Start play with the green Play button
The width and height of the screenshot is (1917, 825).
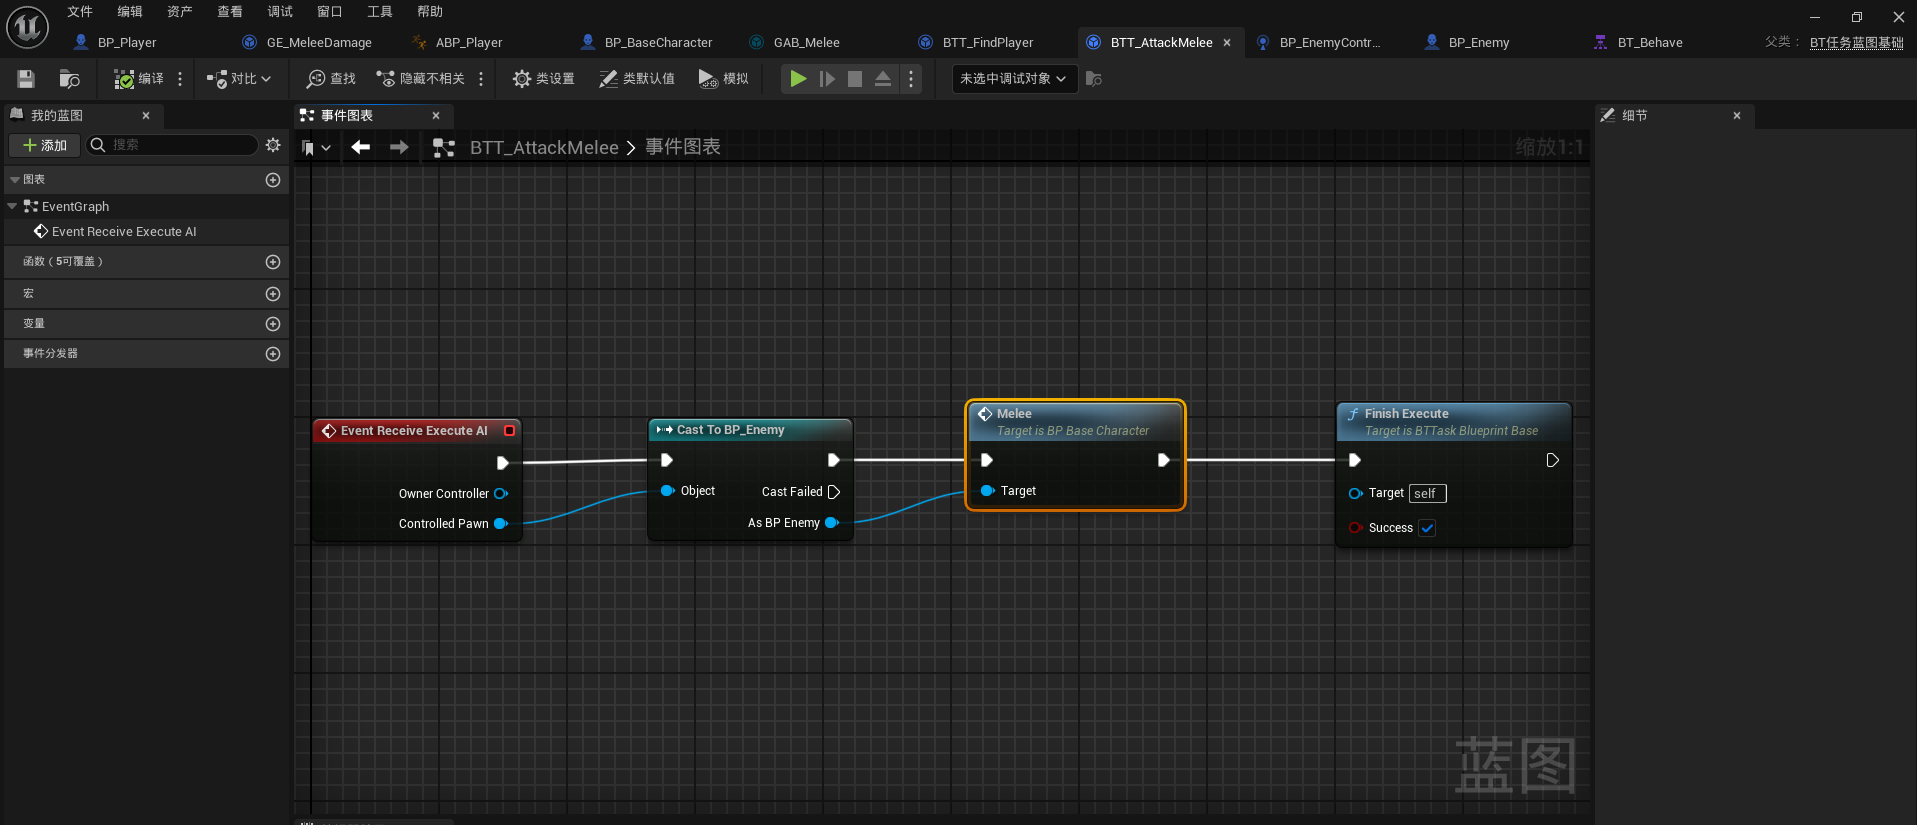point(798,79)
